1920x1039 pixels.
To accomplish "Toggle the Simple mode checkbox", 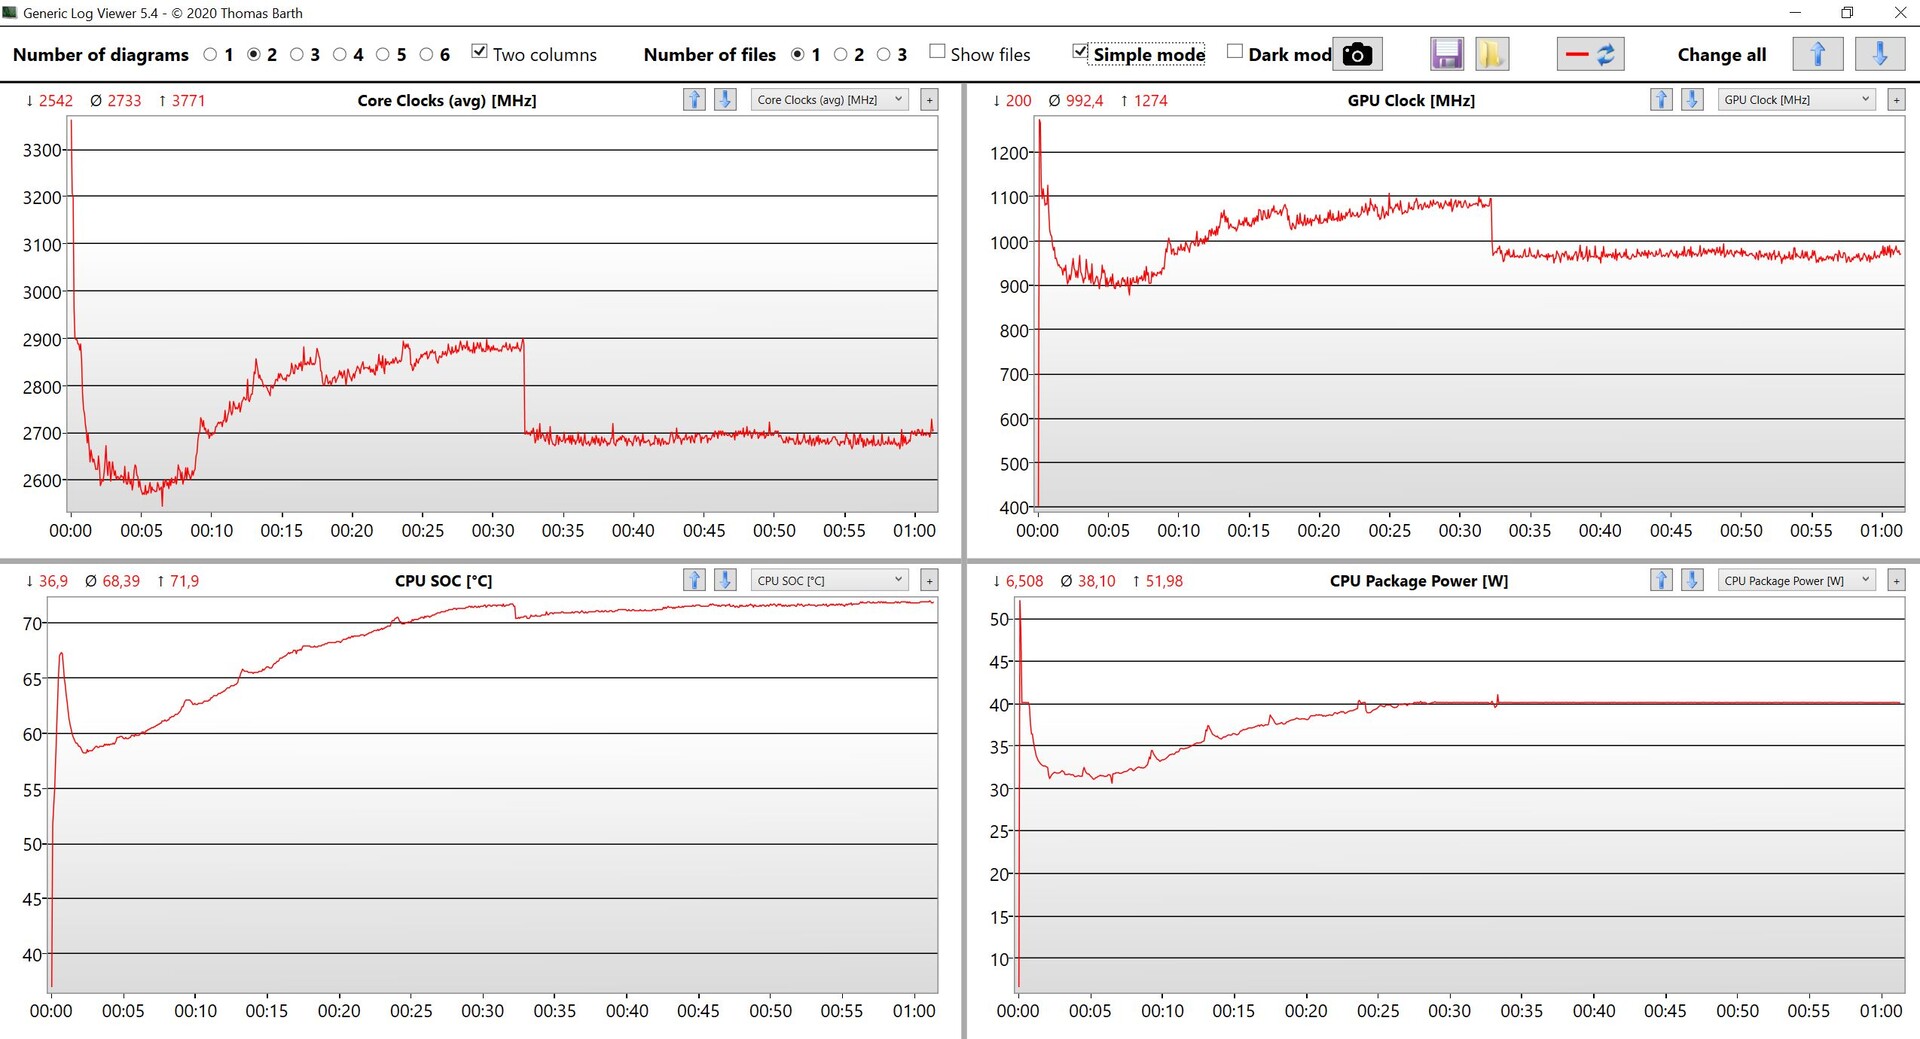I will [1080, 52].
